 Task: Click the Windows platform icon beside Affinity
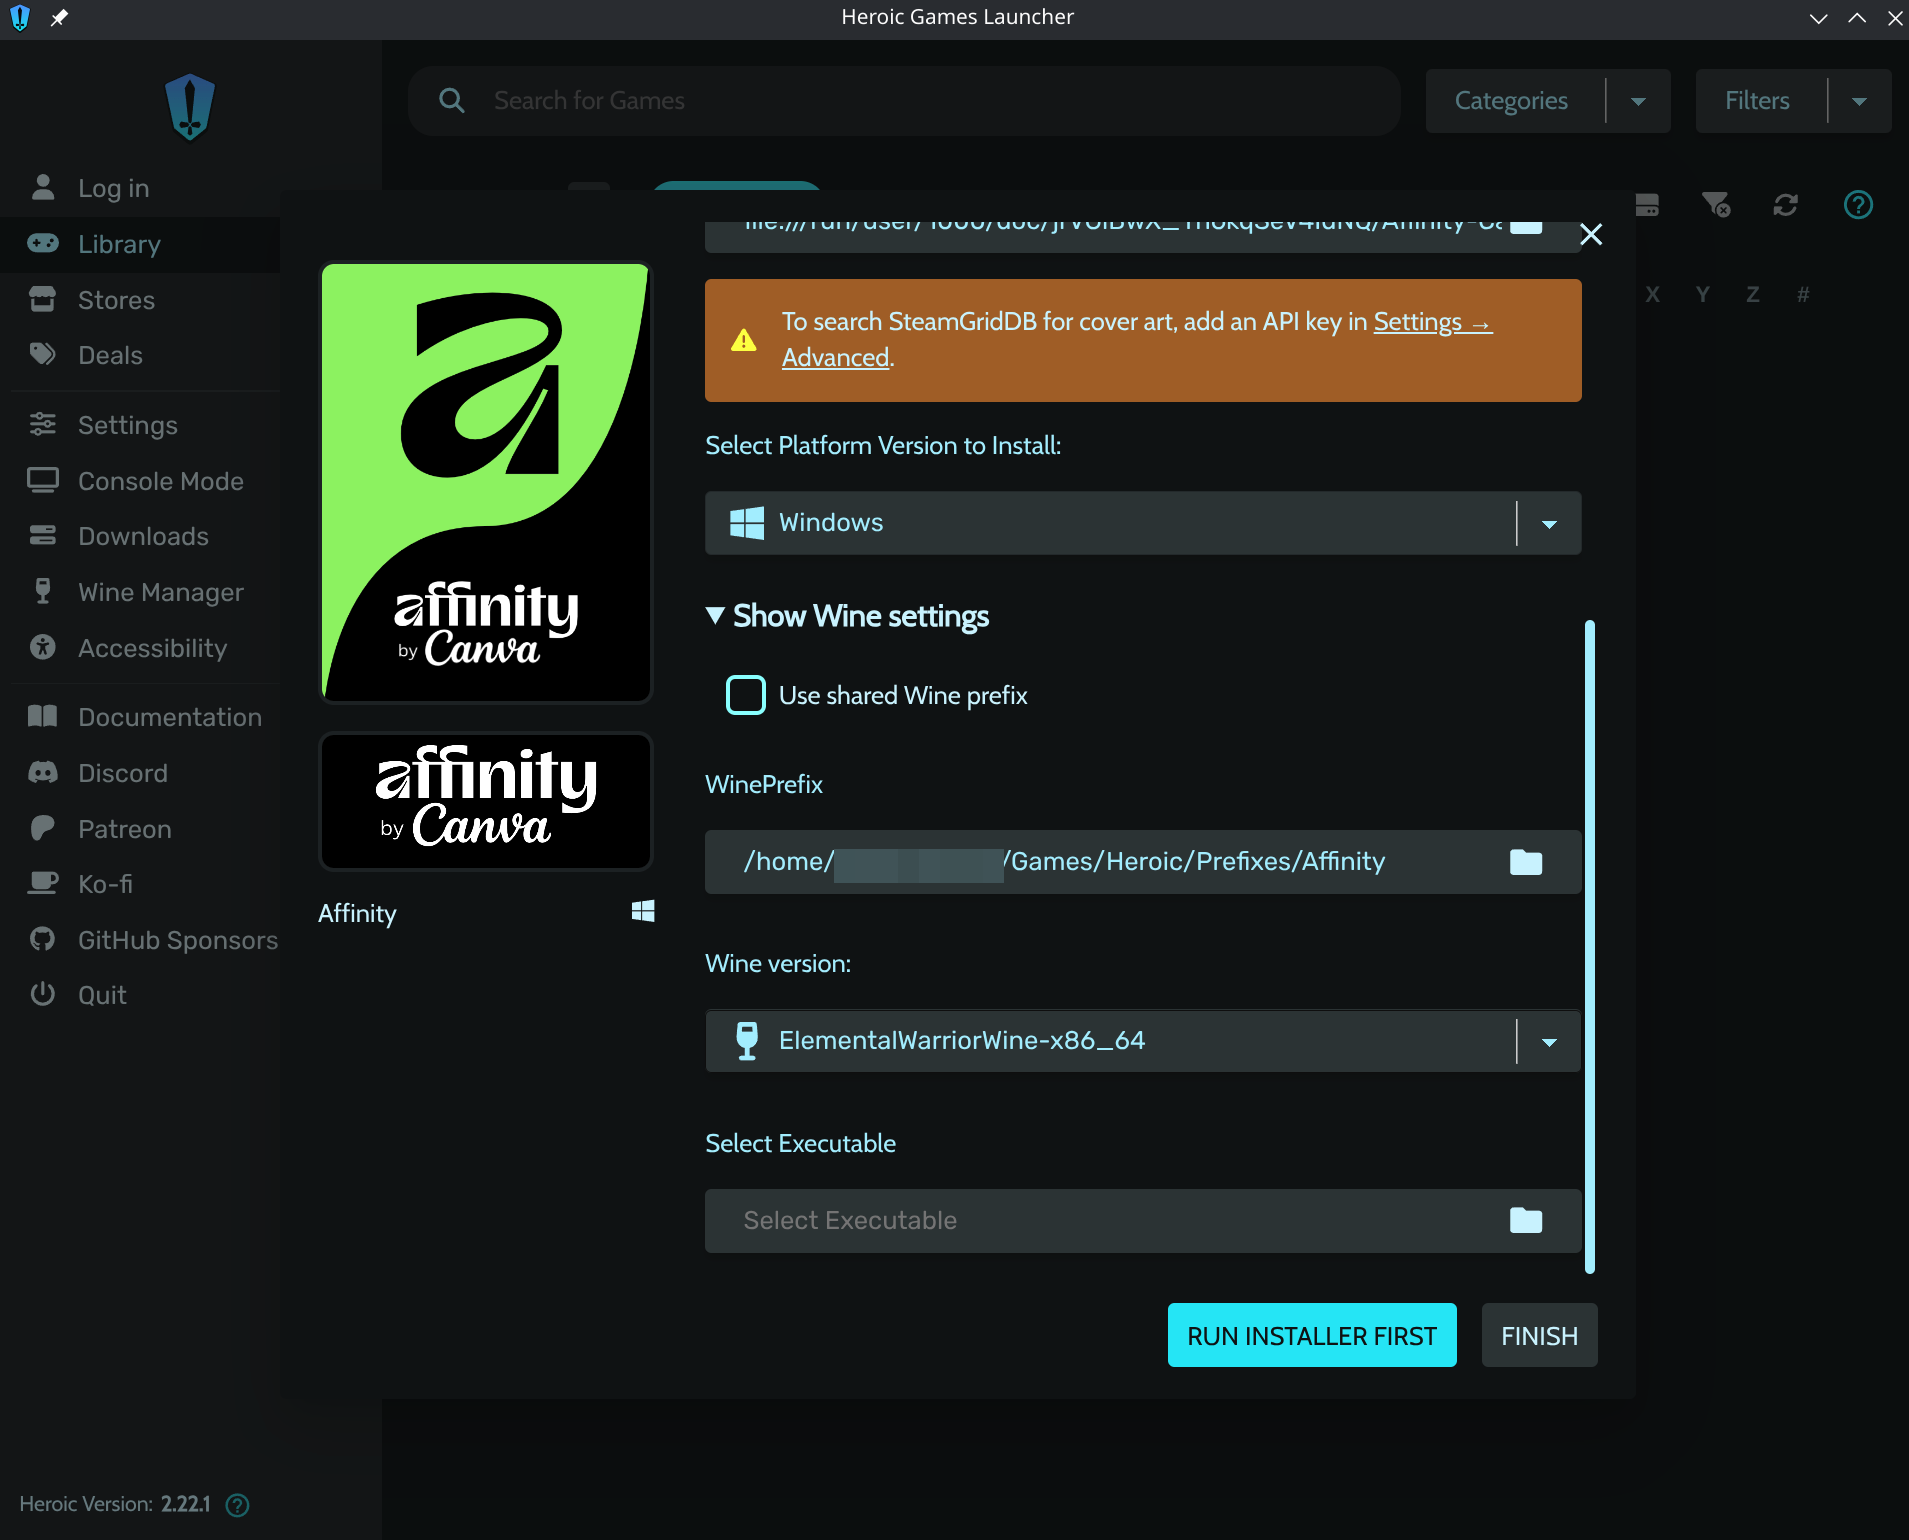(643, 911)
